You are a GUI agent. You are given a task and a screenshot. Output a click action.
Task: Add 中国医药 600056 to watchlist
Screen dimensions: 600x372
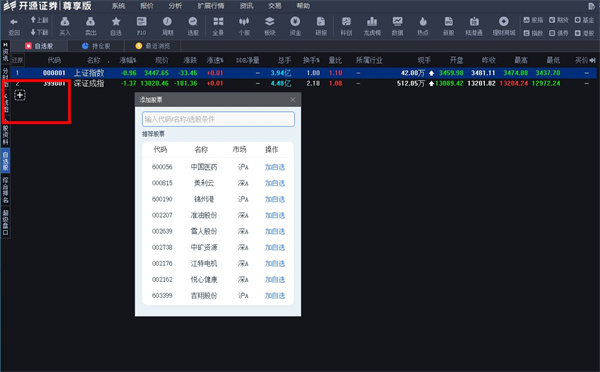point(275,167)
